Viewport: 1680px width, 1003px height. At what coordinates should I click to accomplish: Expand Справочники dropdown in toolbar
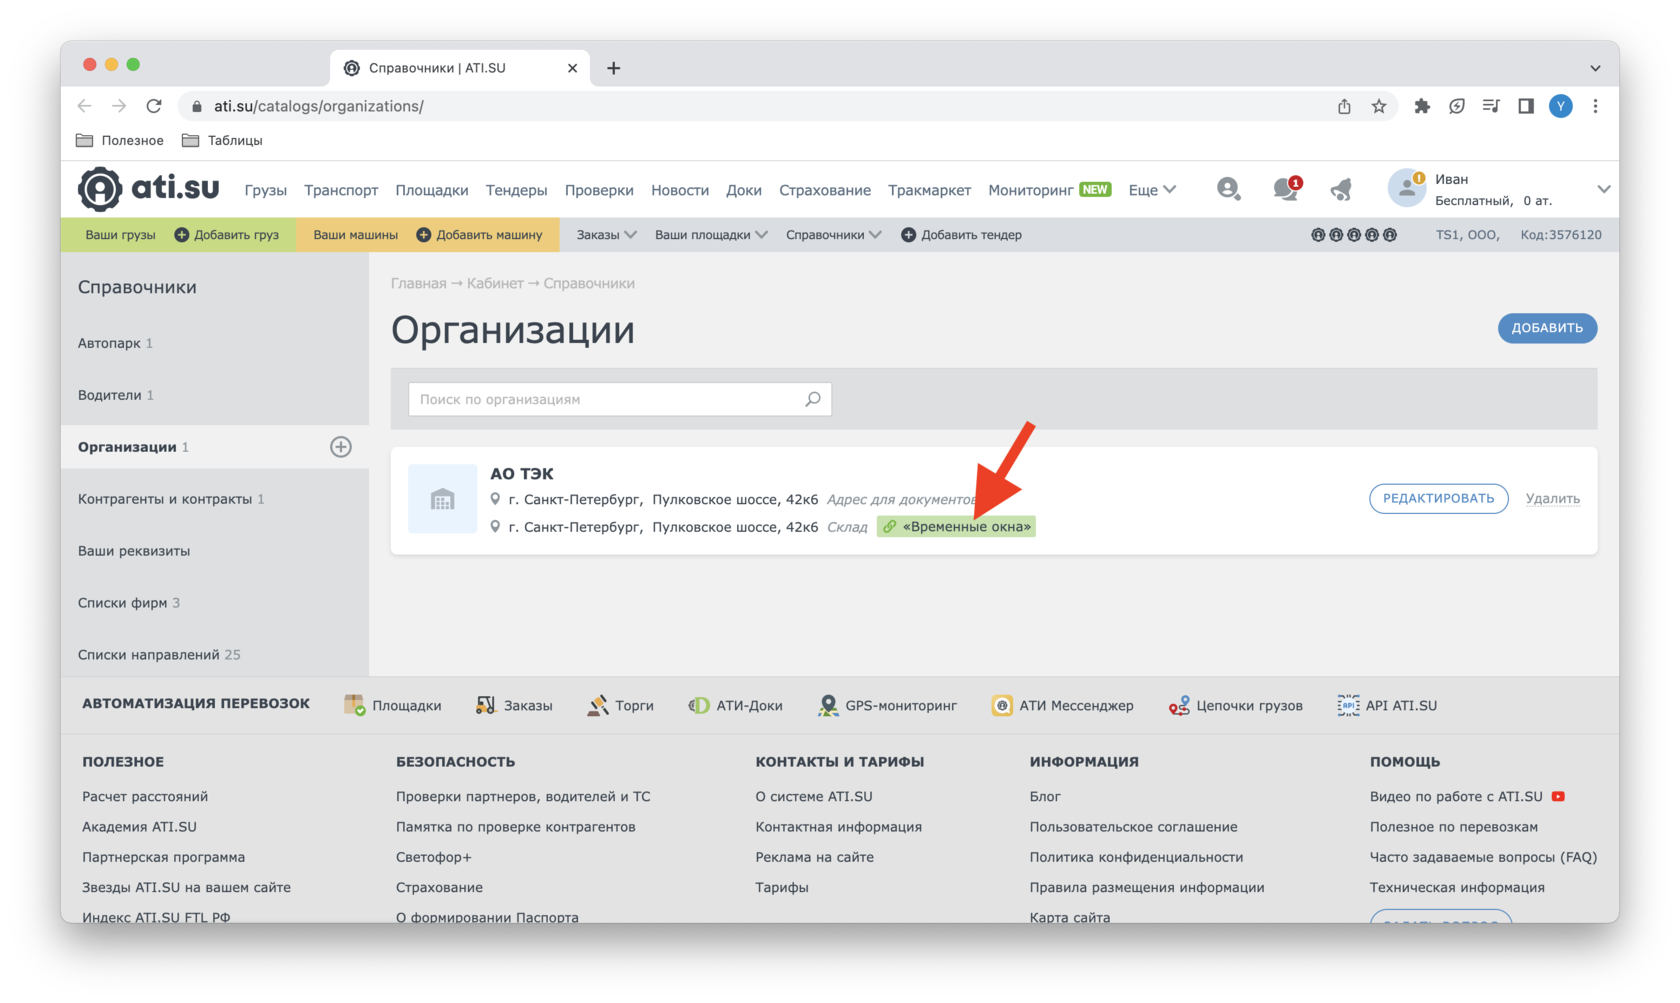833,235
